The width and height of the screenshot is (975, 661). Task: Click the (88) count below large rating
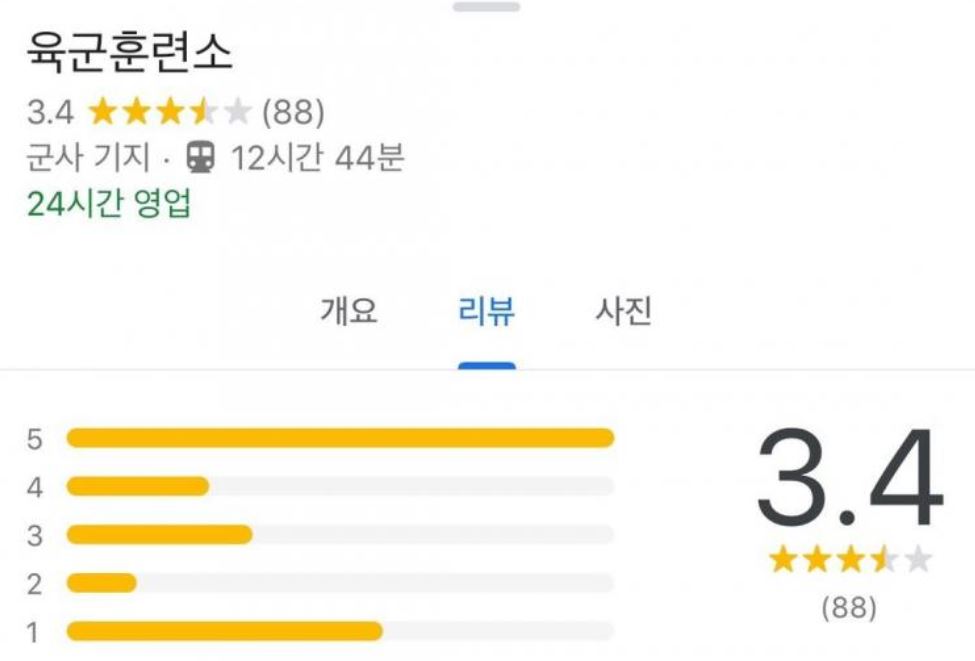pyautogui.click(x=849, y=607)
